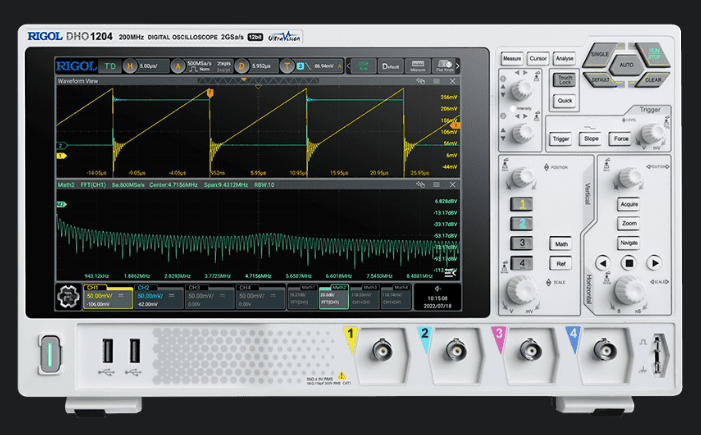Click the front panel power button
The height and width of the screenshot is (435, 701).
tap(50, 354)
